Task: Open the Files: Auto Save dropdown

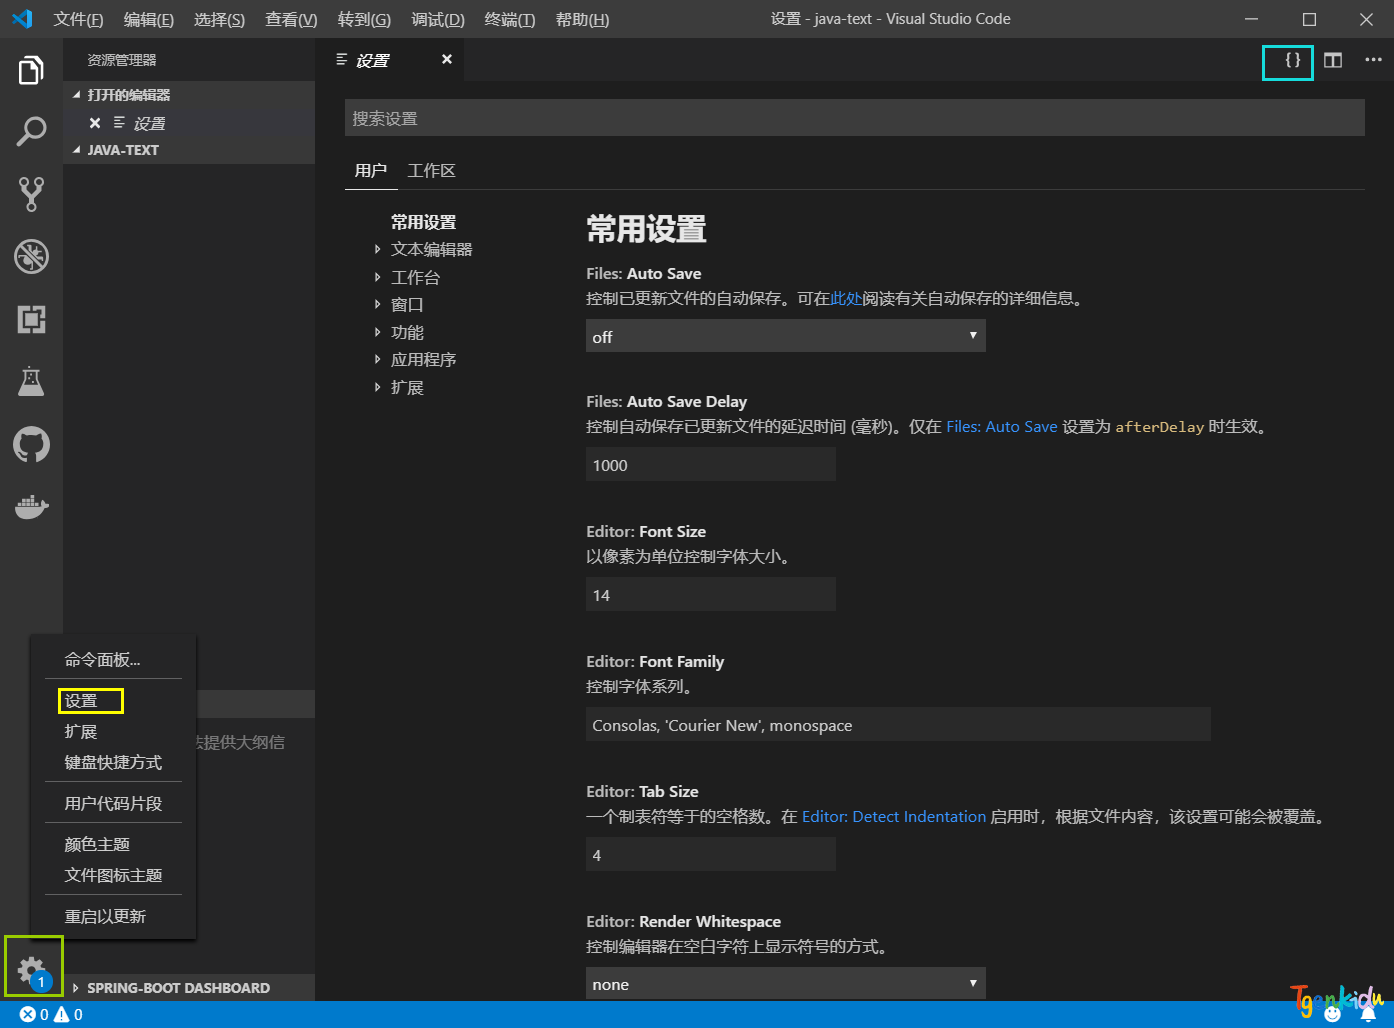Action: [786, 336]
